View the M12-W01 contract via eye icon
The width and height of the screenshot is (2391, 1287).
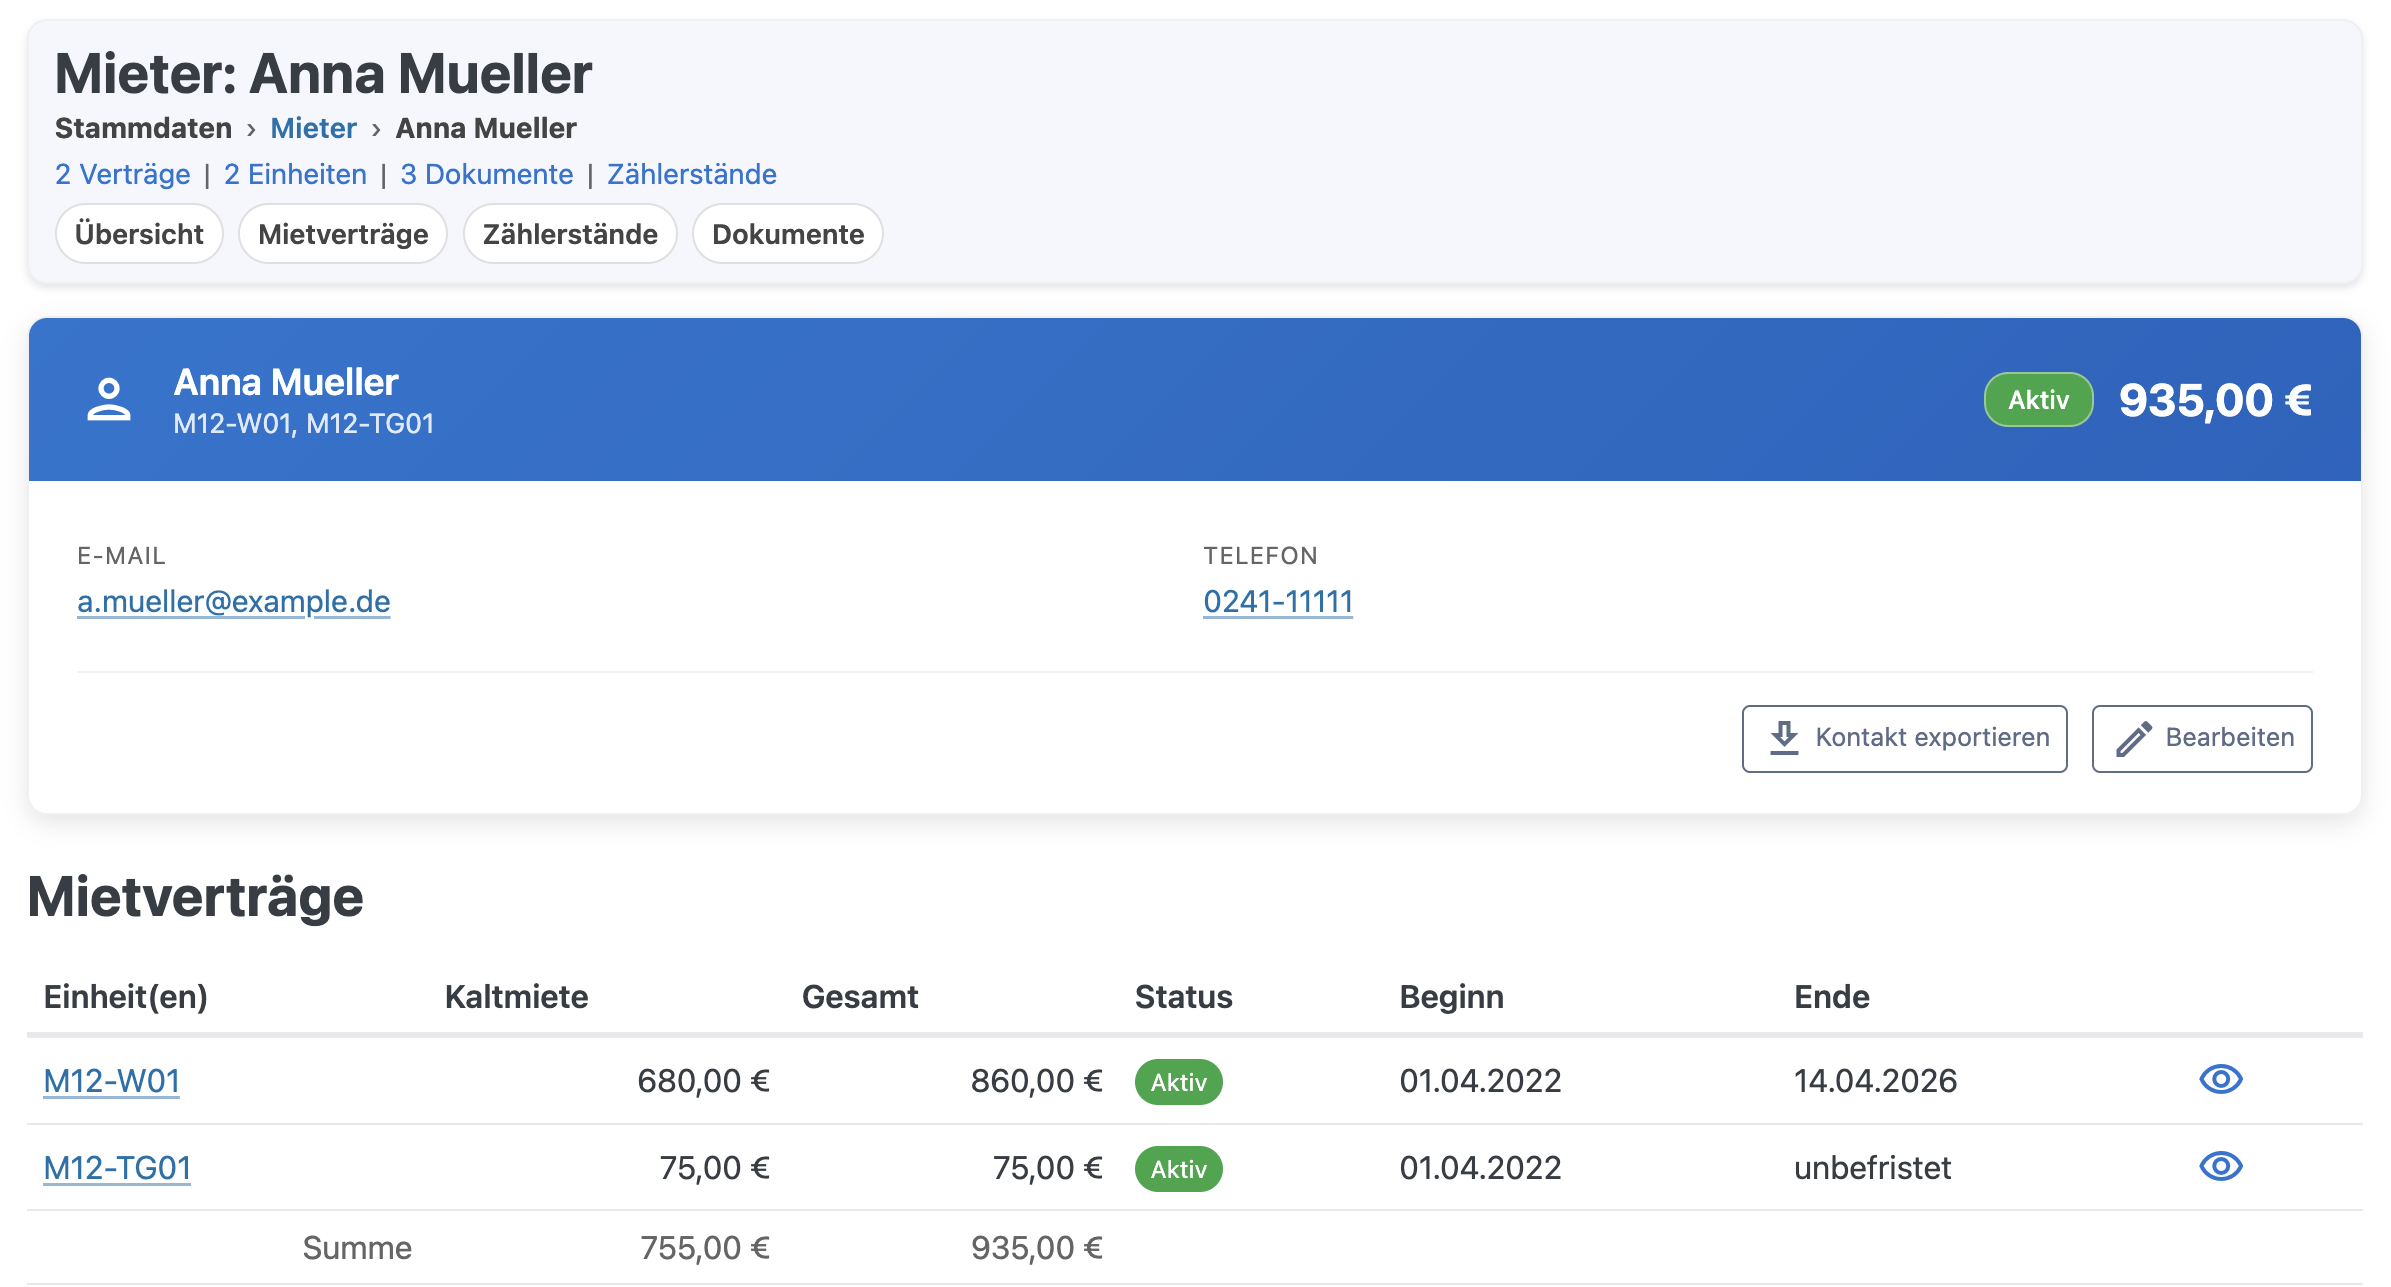point(2220,1080)
